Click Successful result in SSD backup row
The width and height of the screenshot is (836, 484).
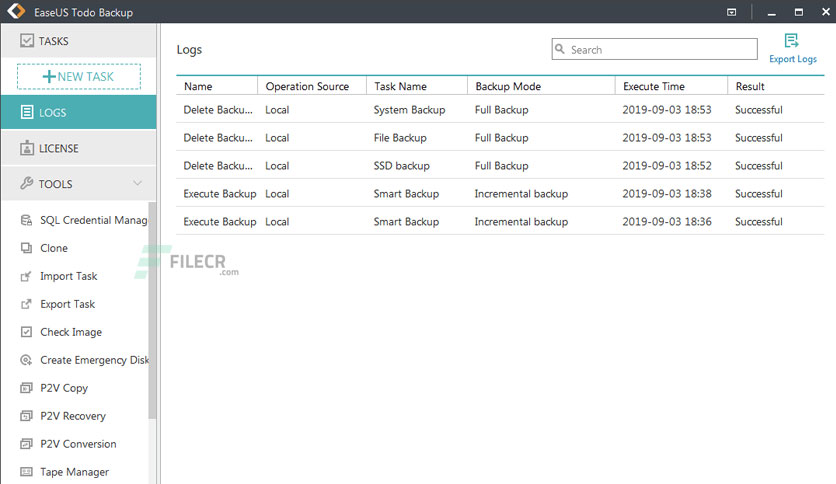(759, 166)
